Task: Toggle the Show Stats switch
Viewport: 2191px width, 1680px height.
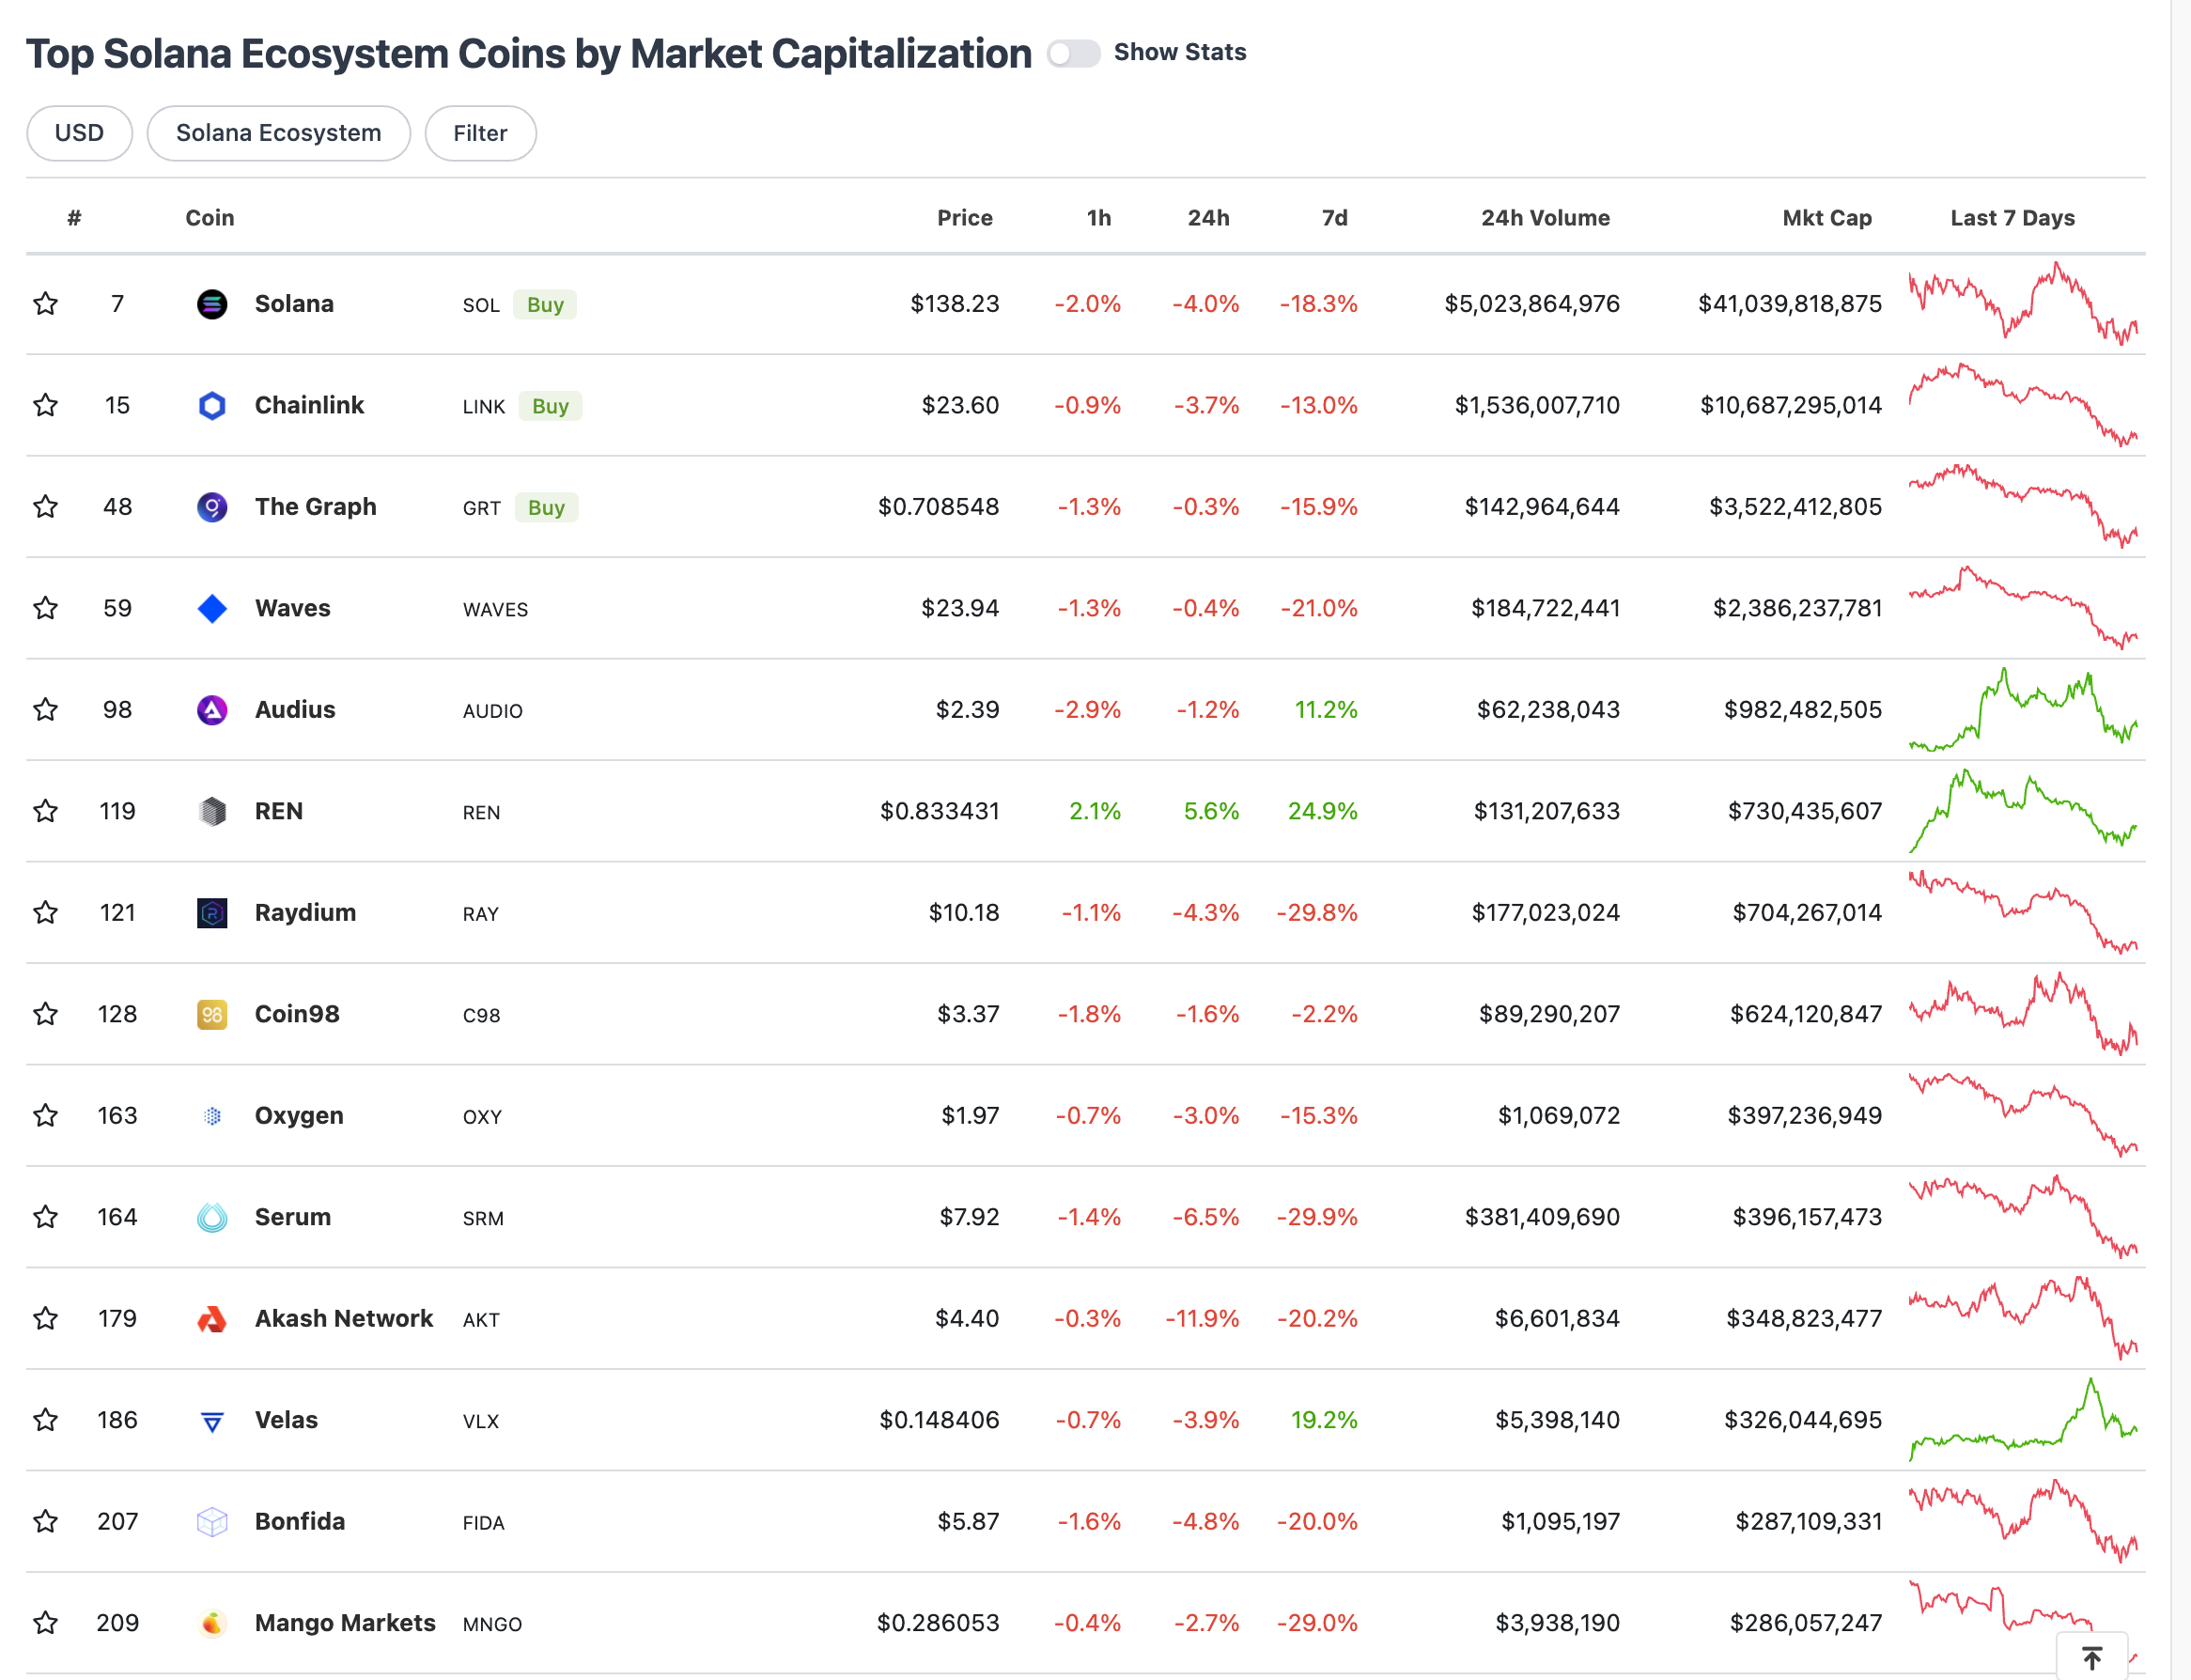Action: [1074, 53]
